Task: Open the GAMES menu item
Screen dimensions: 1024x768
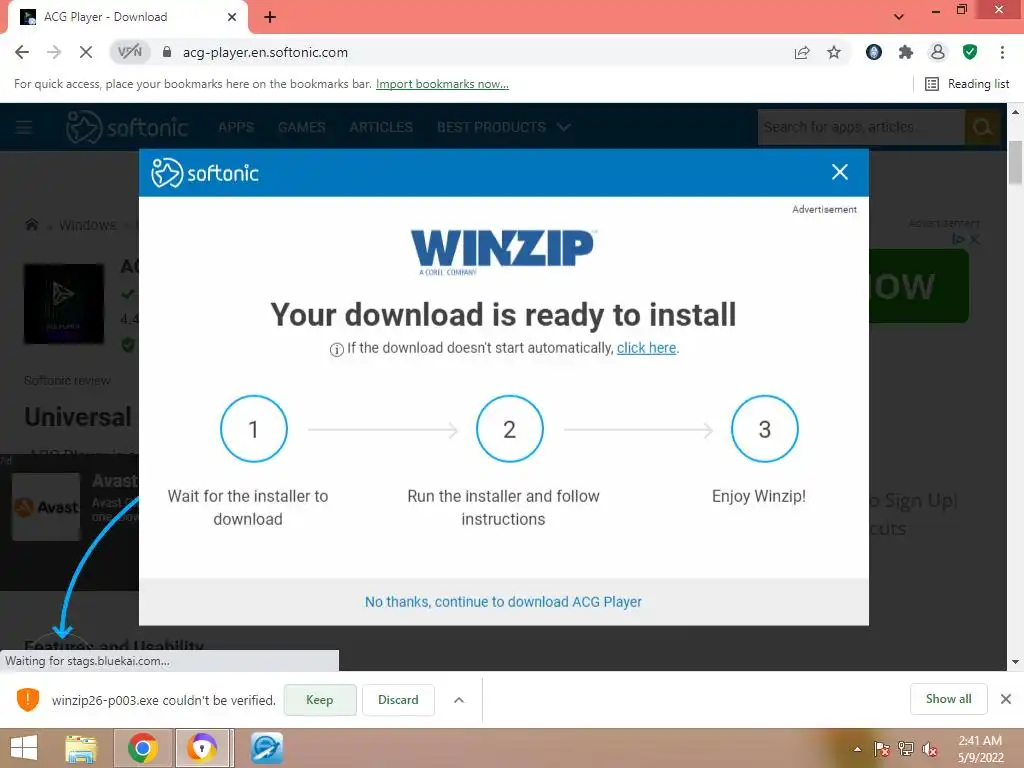Action: [301, 127]
